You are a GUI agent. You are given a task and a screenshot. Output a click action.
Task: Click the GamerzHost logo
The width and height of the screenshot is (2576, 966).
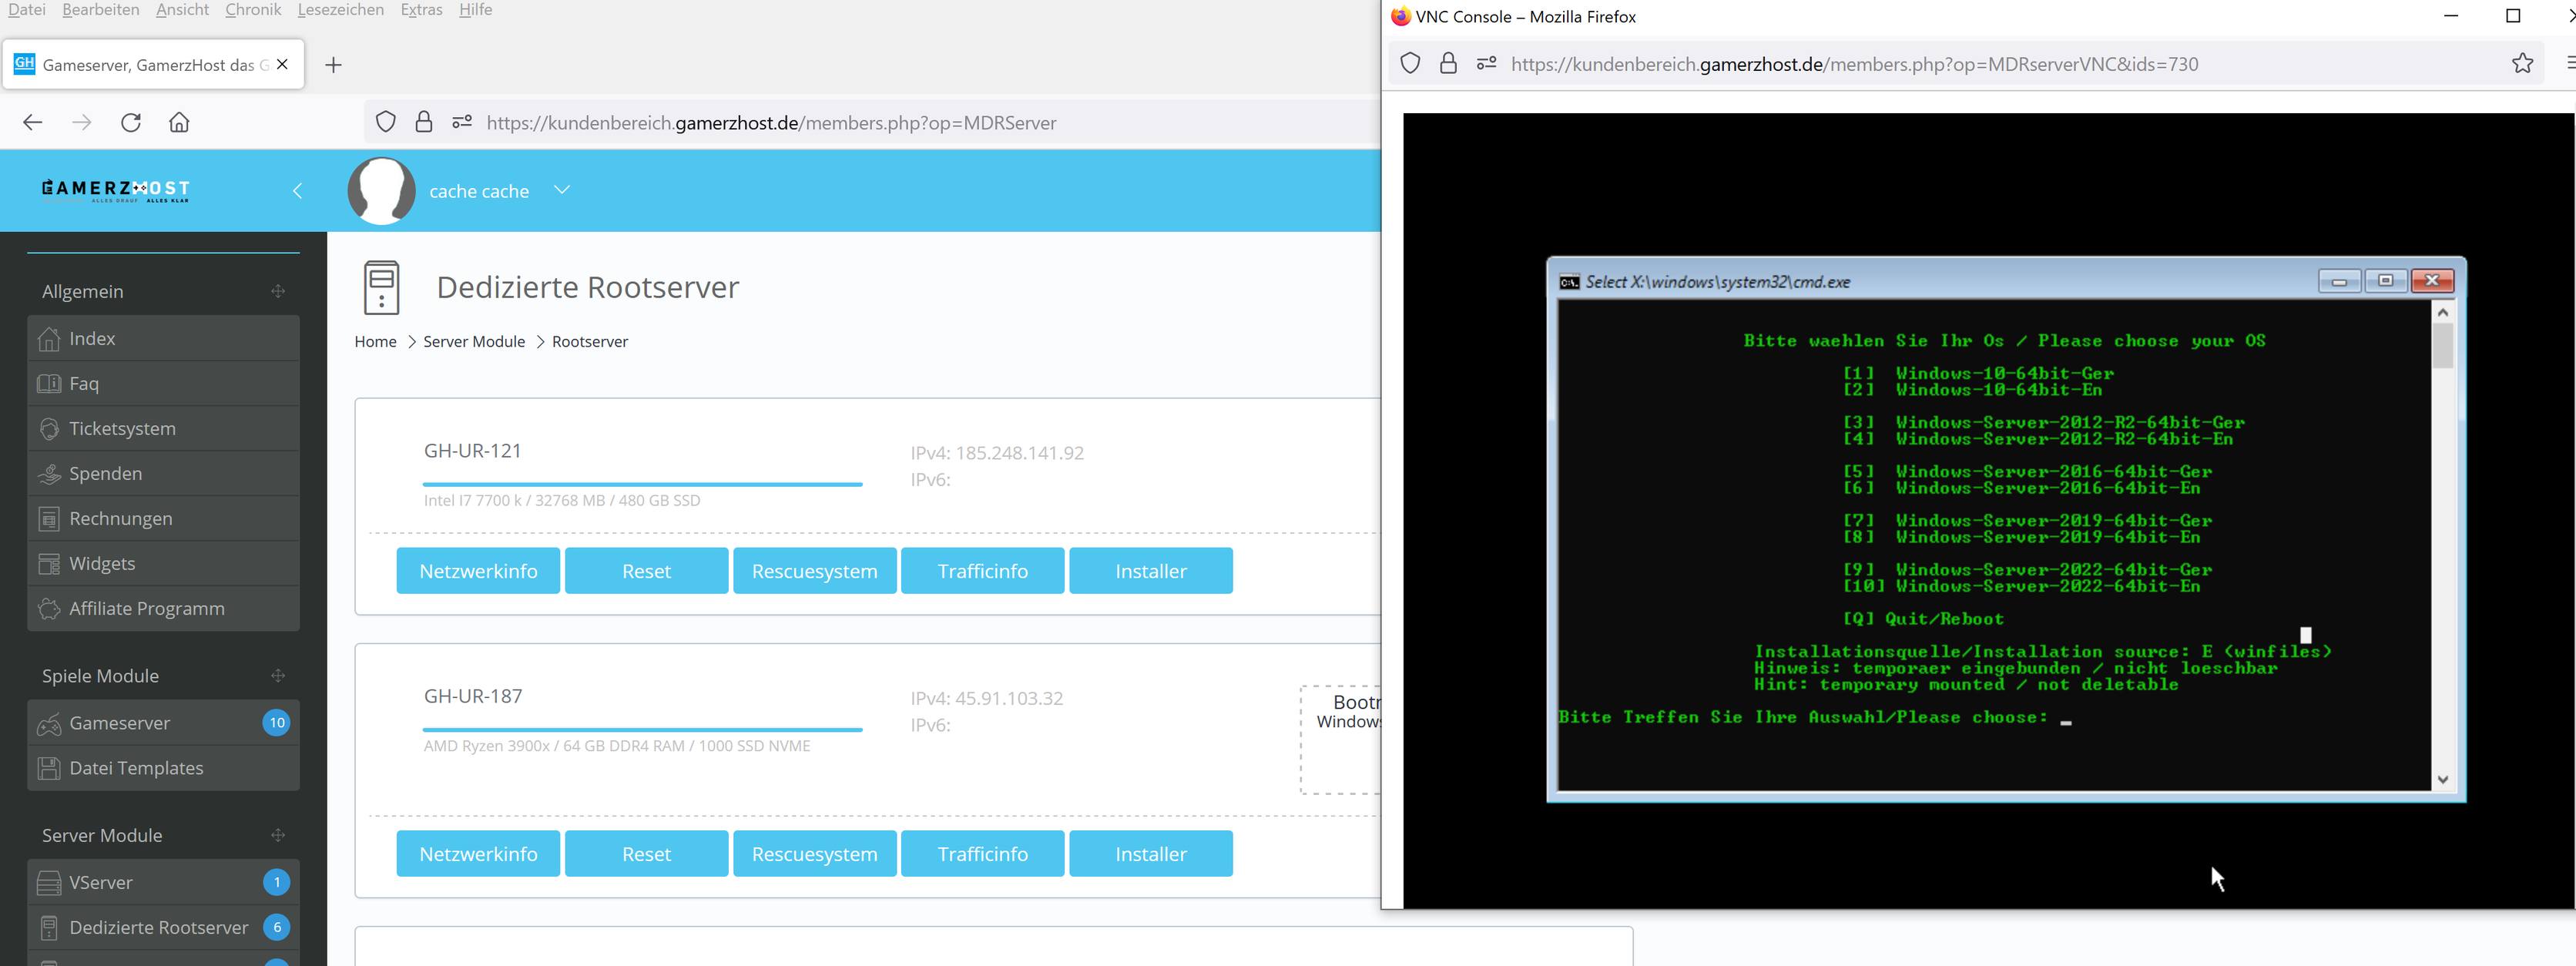pos(116,190)
